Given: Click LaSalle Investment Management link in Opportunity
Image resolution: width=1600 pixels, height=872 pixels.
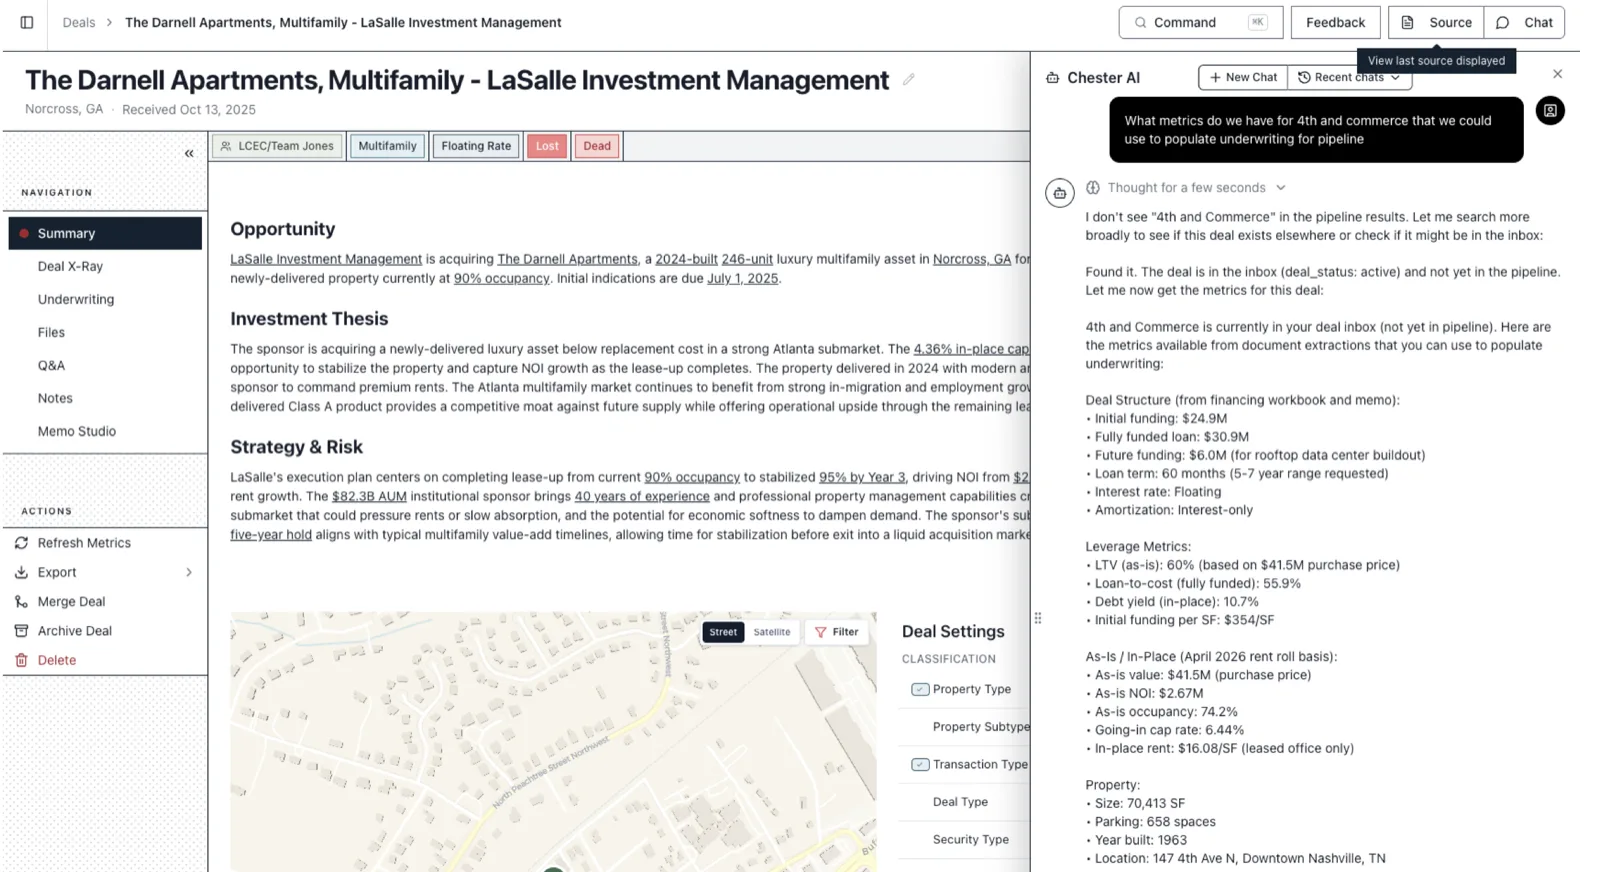Looking at the screenshot, I should pyautogui.click(x=326, y=259).
